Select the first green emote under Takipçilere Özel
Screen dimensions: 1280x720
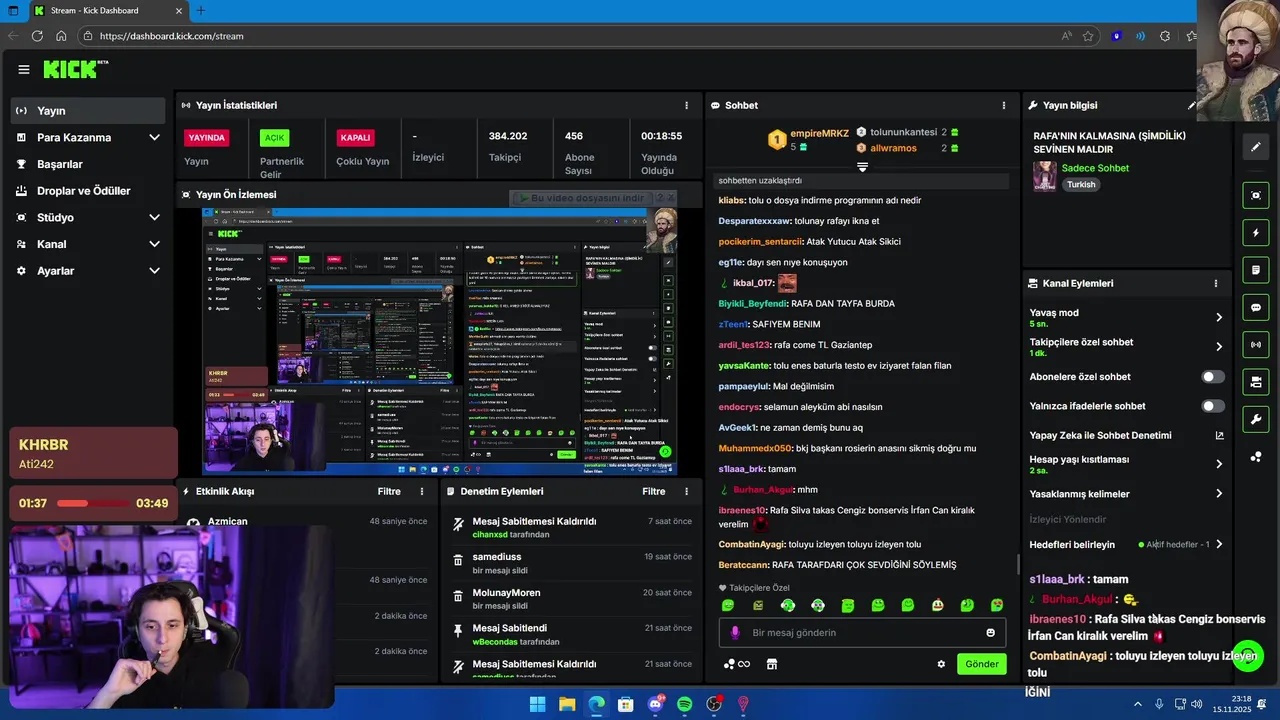(728, 605)
